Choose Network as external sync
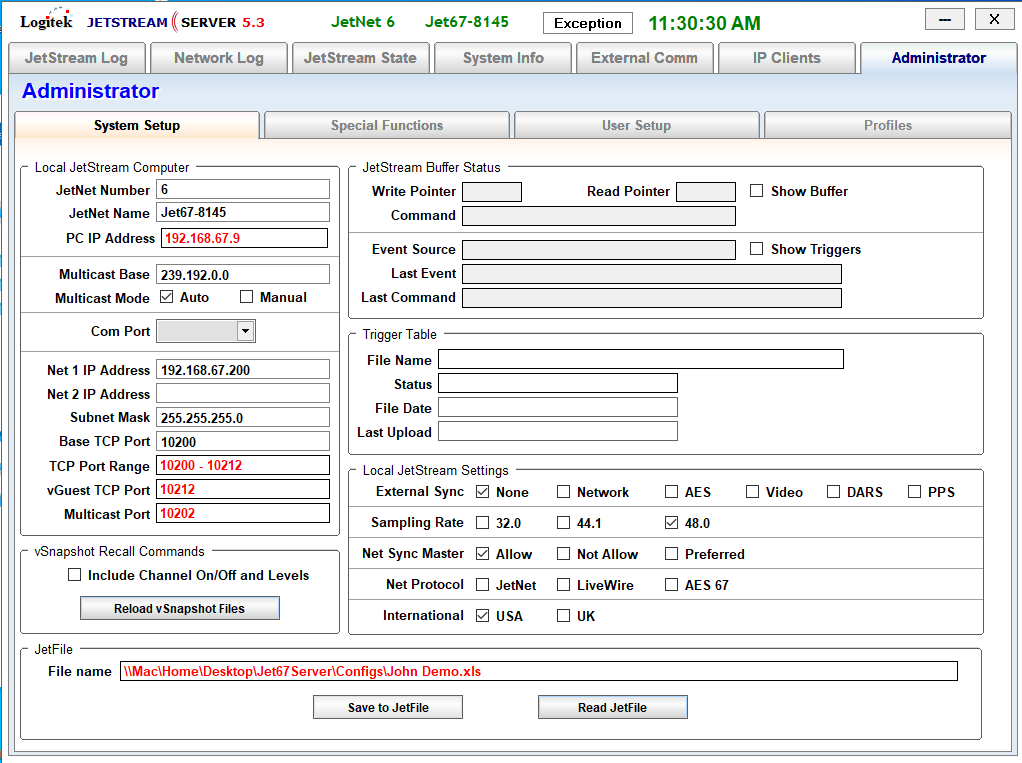Image resolution: width=1022 pixels, height=763 pixels. tap(564, 492)
